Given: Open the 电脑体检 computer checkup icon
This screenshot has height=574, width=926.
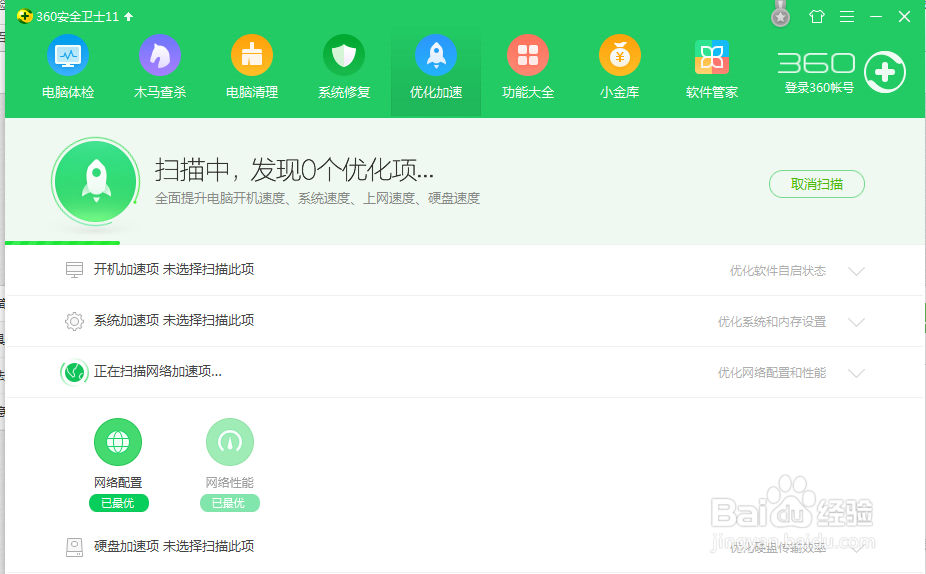Looking at the screenshot, I should click(x=68, y=55).
